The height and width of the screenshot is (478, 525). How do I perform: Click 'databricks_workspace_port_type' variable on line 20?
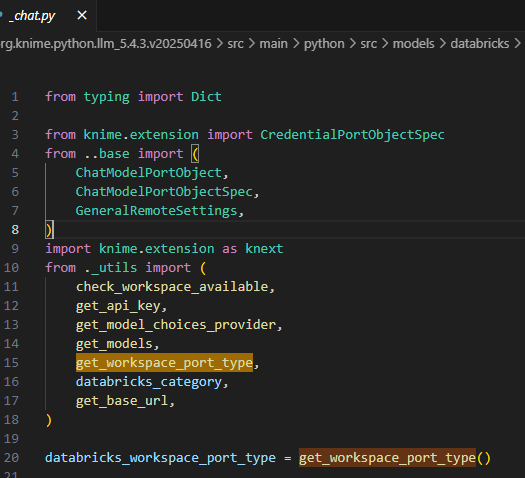[160, 458]
